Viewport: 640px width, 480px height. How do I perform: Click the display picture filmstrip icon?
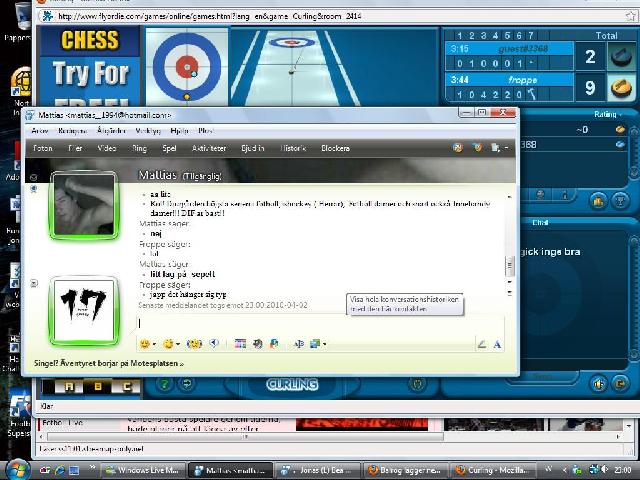coord(240,344)
